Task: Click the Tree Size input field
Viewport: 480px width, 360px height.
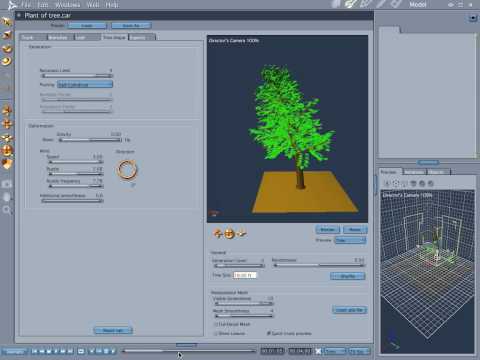Action: pyautogui.click(x=245, y=275)
